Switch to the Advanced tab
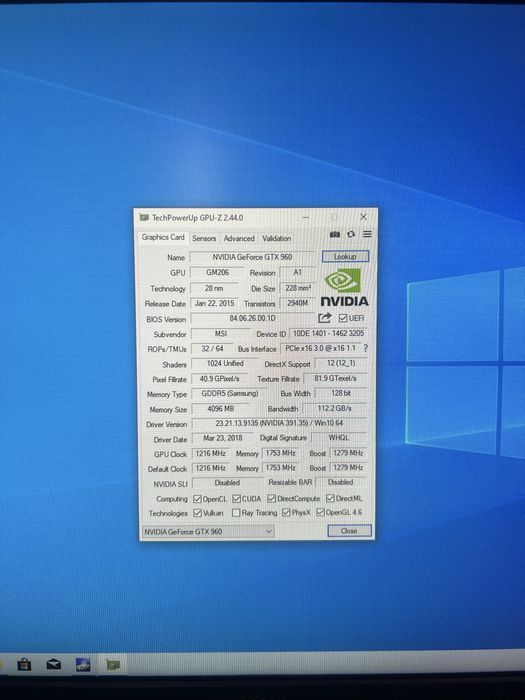The width and height of the screenshot is (525, 700). (239, 238)
